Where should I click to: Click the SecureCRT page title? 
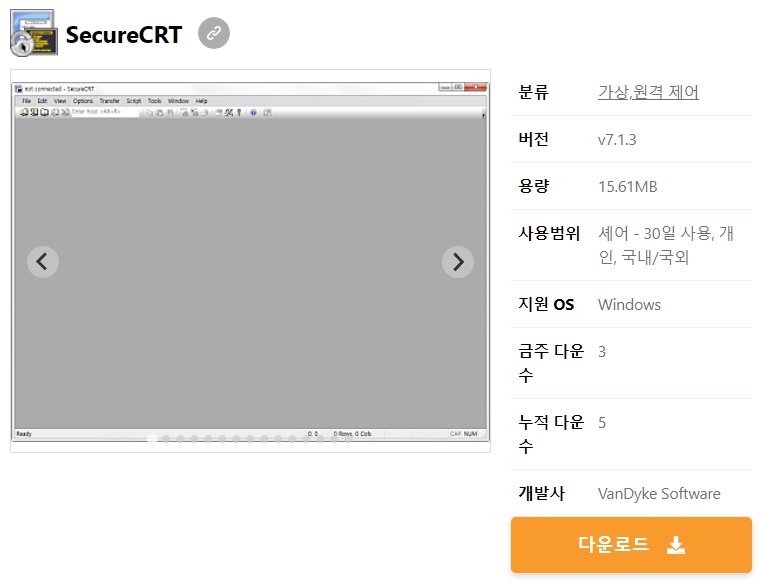tap(124, 34)
